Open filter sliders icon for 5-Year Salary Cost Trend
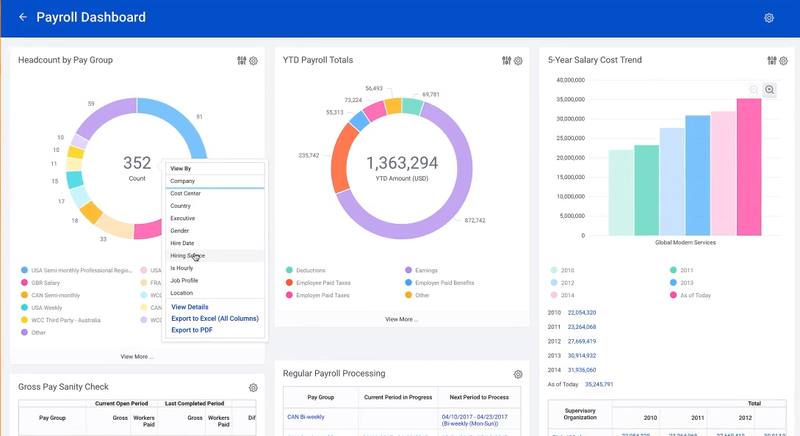This screenshot has width=800, height=436. pos(772,61)
